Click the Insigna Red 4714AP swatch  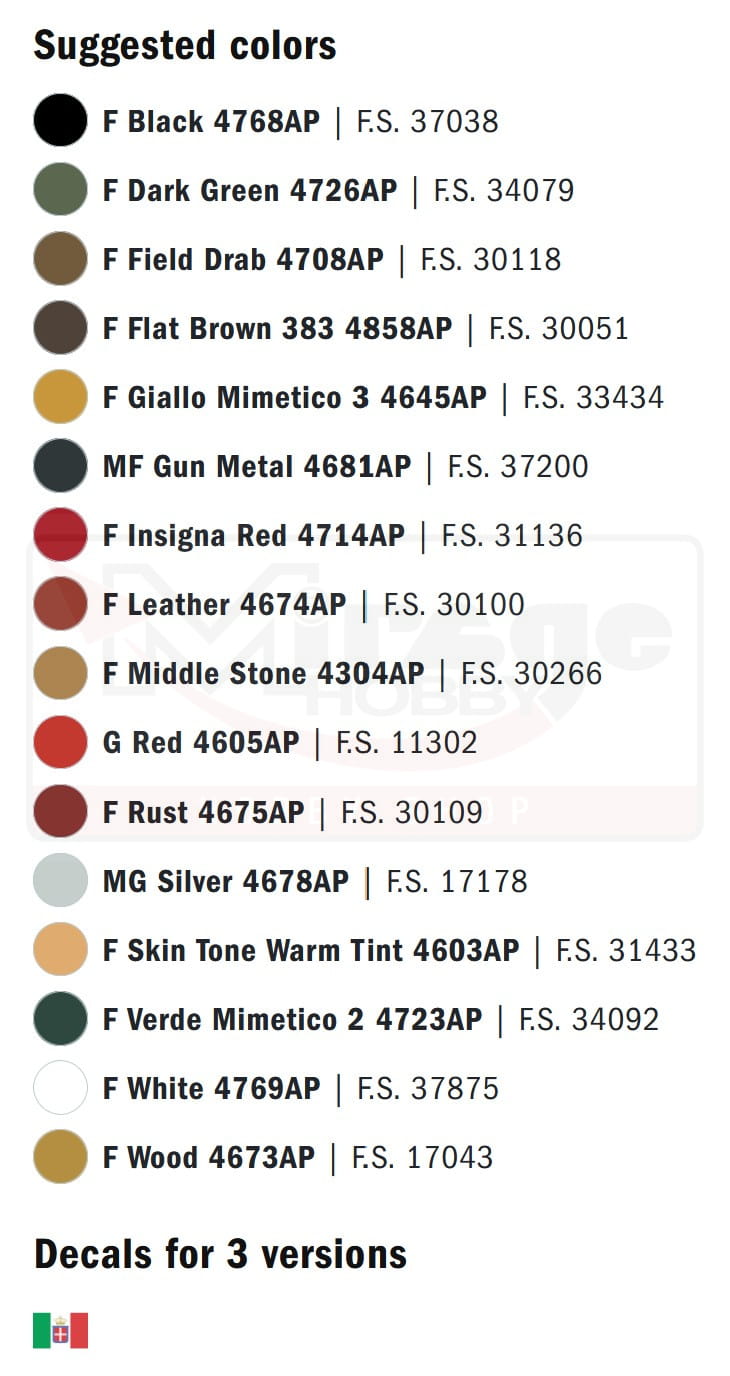(x=60, y=535)
